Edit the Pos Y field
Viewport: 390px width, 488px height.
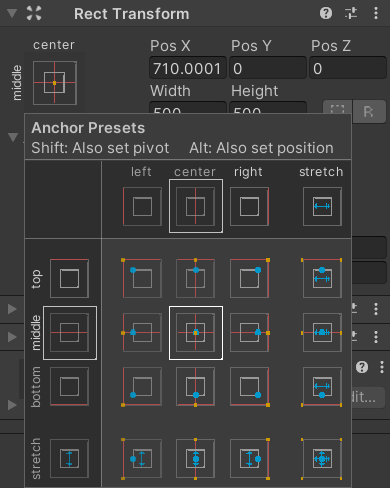click(268, 68)
